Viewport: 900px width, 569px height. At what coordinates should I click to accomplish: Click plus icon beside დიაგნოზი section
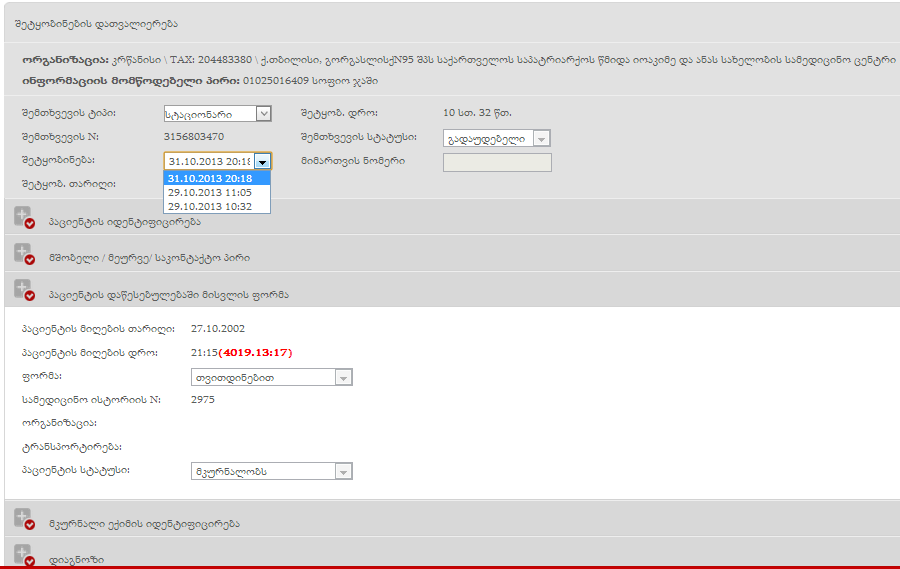click(24, 554)
